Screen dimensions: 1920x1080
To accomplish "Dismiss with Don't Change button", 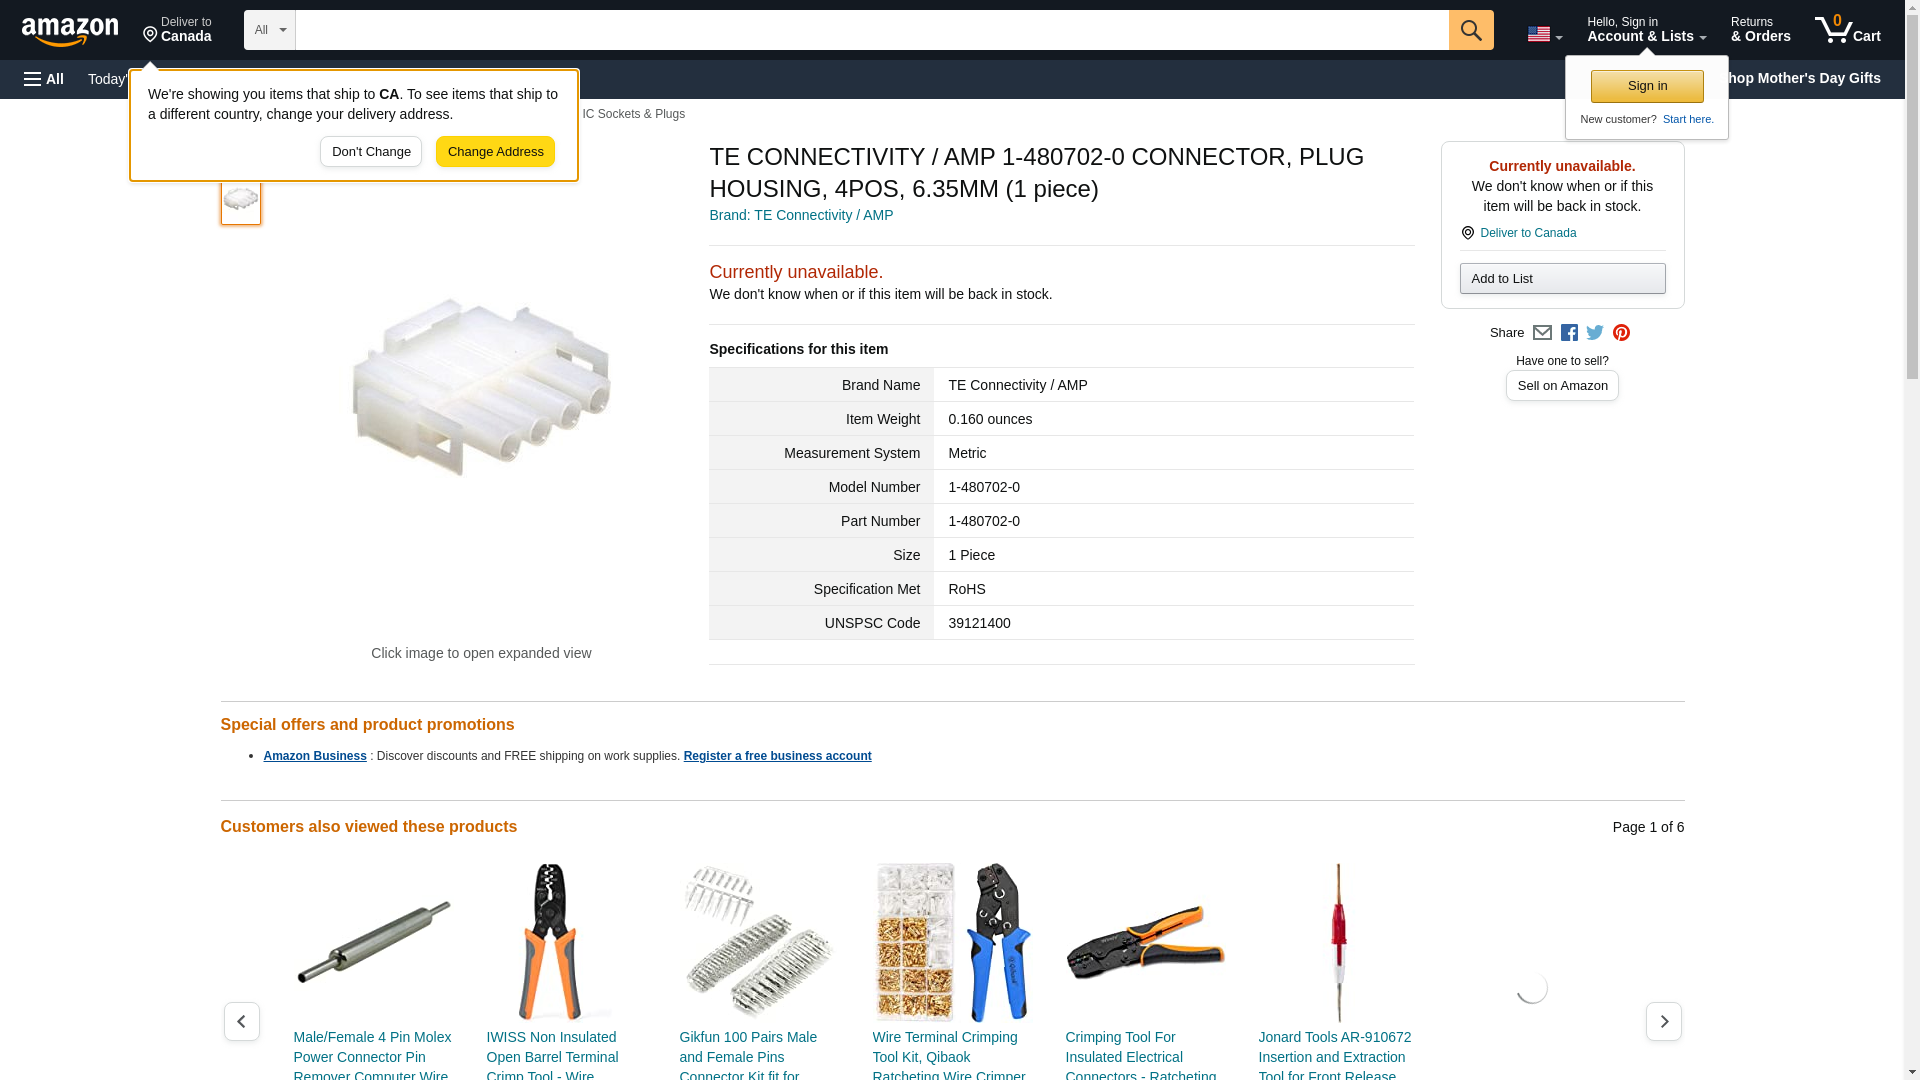I will [x=371, y=152].
